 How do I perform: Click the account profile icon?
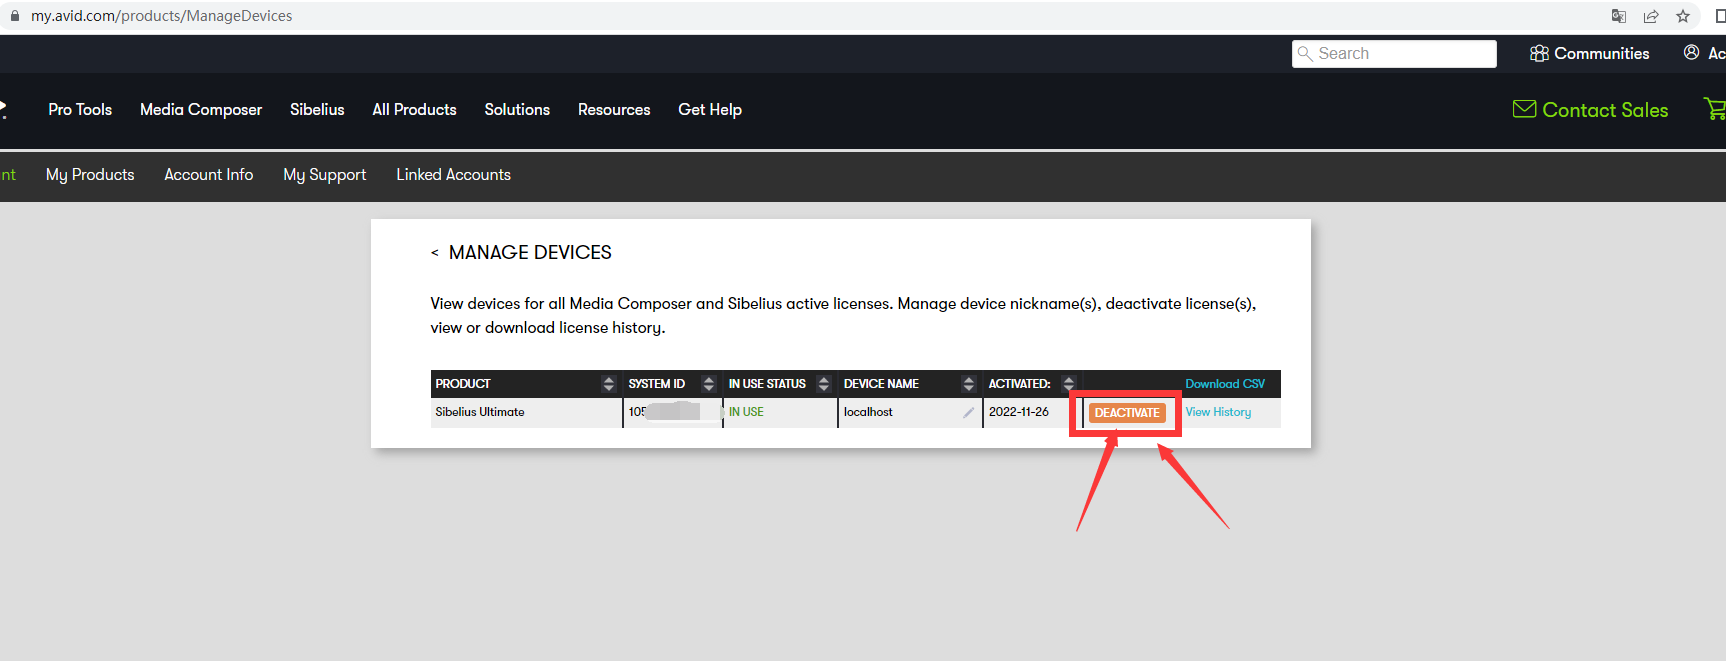[1691, 53]
